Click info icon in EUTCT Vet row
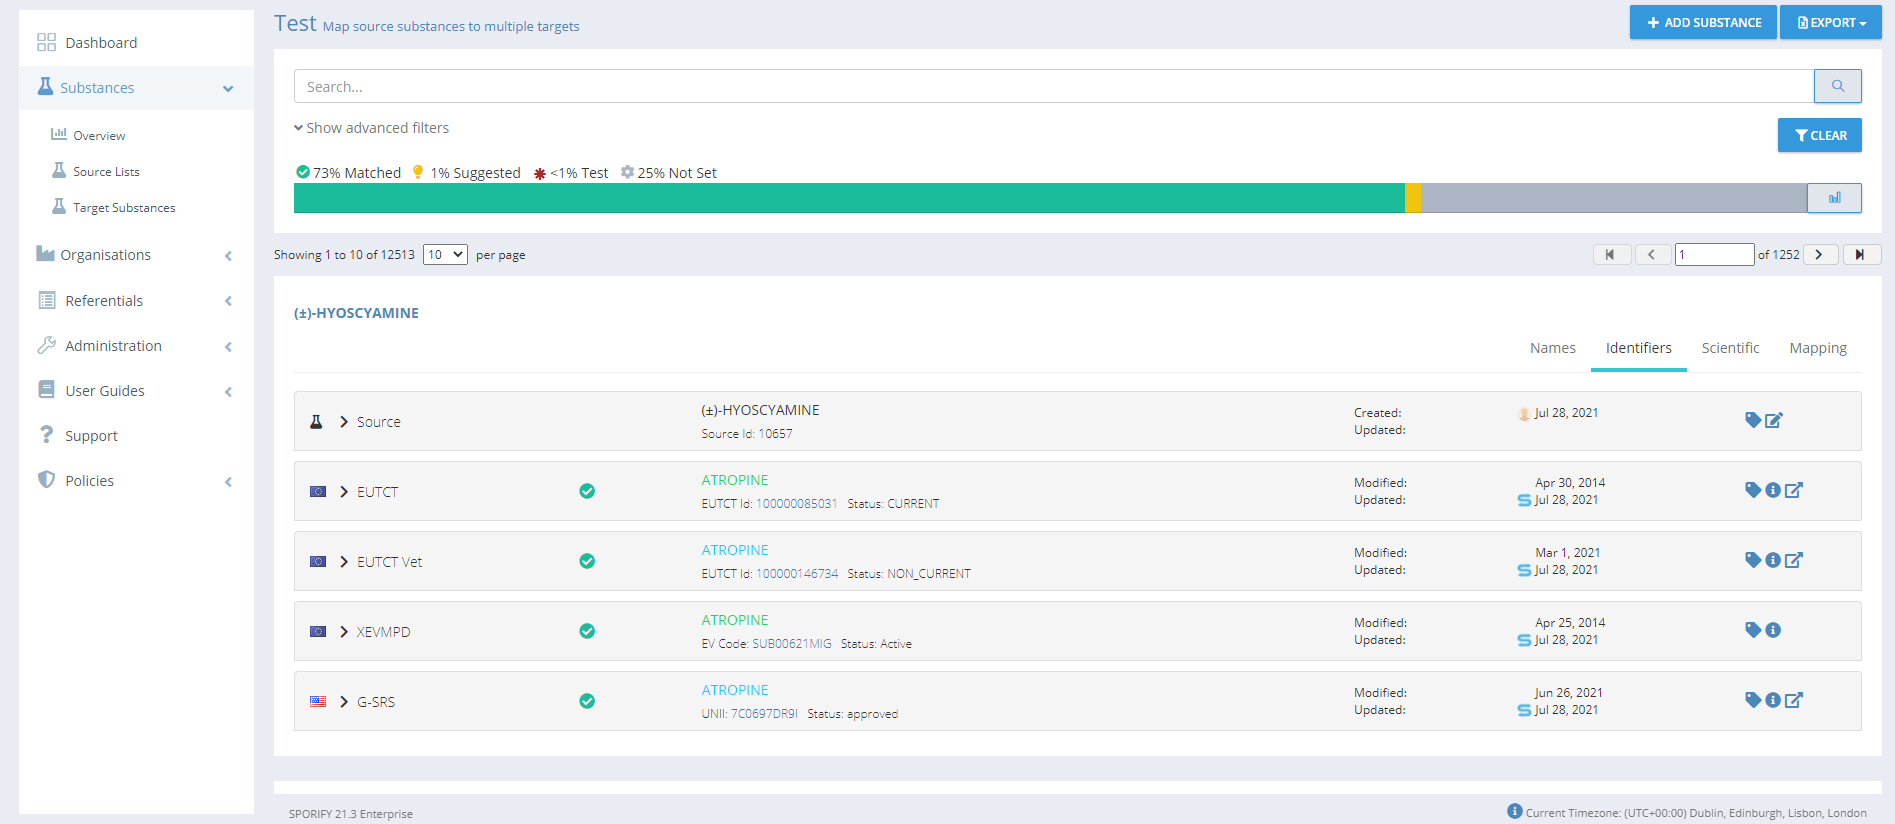The width and height of the screenshot is (1895, 824). [x=1773, y=560]
